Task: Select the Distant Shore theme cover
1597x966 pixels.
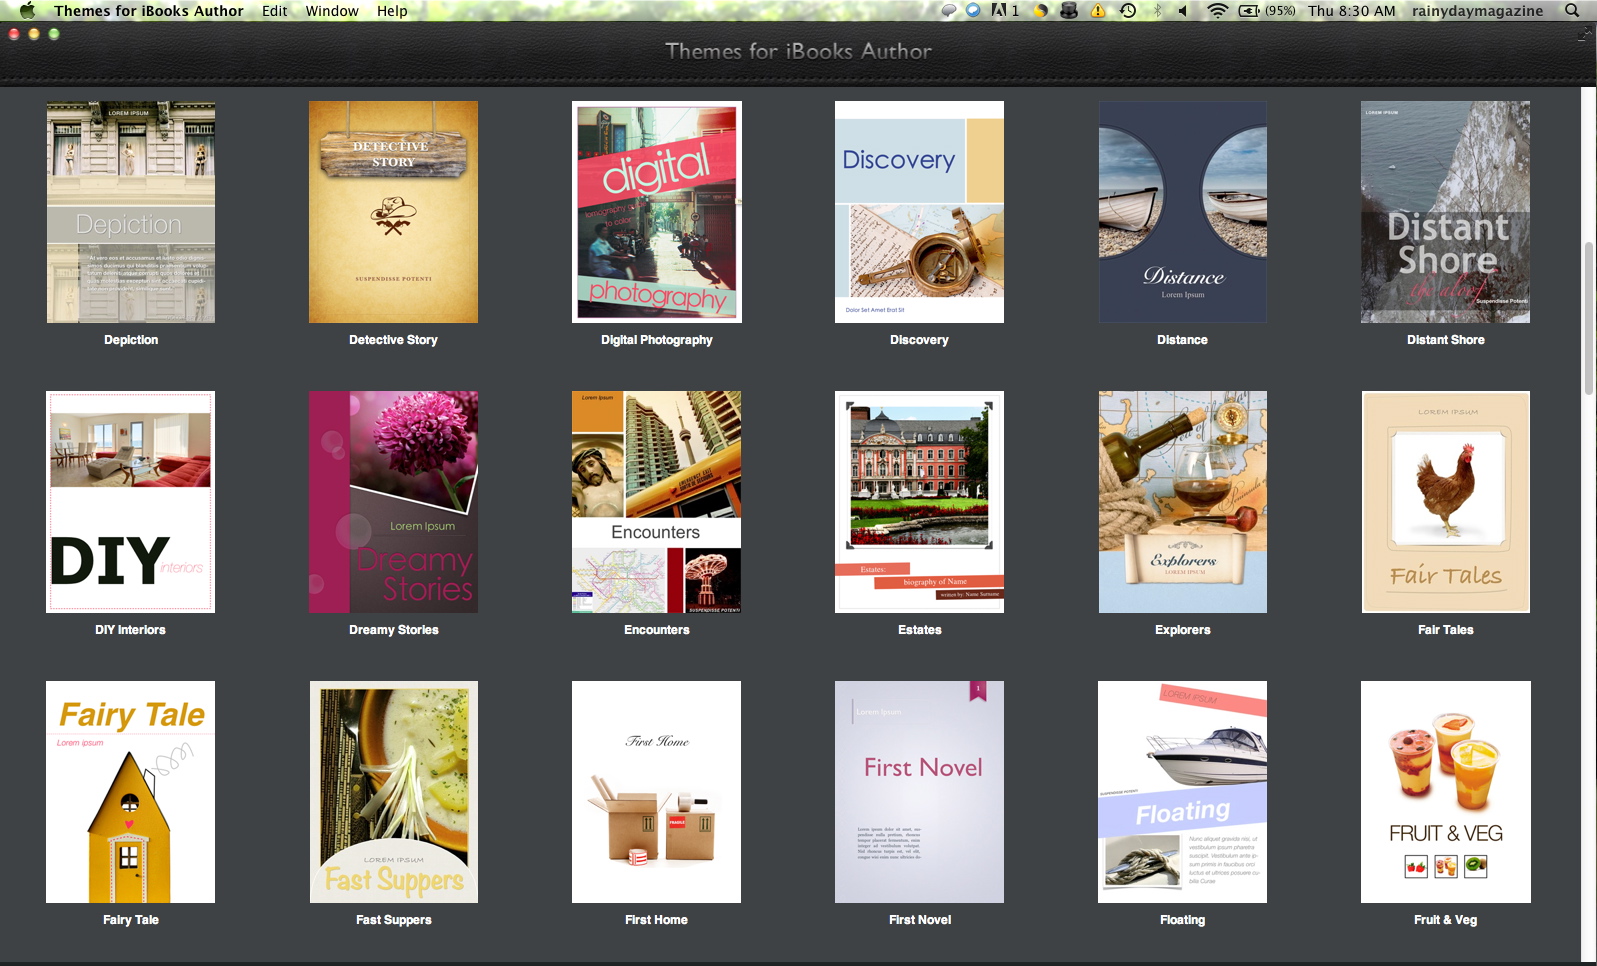Action: click(x=1445, y=212)
